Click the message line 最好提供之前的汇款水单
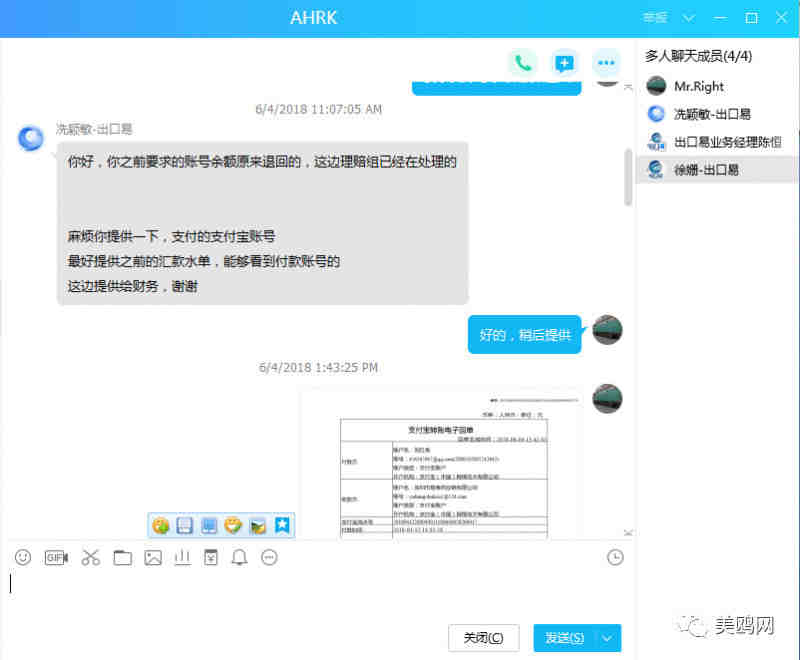Image resolution: width=800 pixels, height=660 pixels. tap(204, 261)
